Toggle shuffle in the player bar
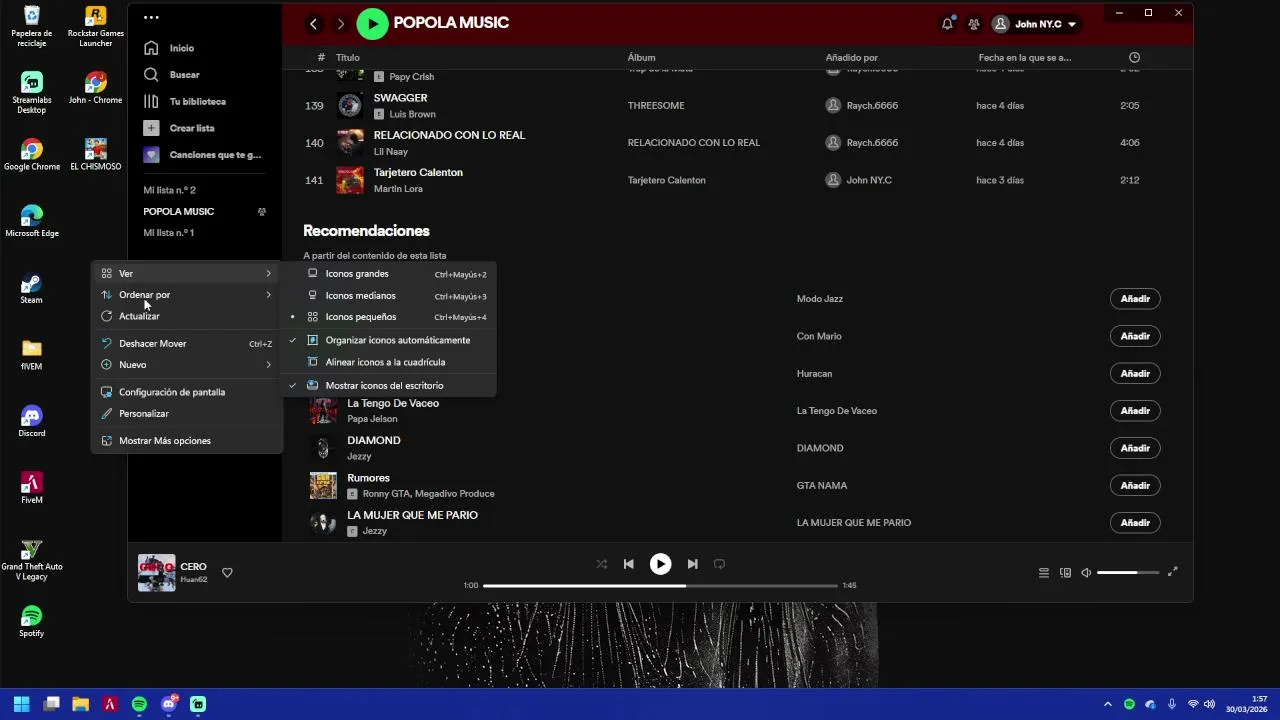The image size is (1280, 720). coord(601,564)
